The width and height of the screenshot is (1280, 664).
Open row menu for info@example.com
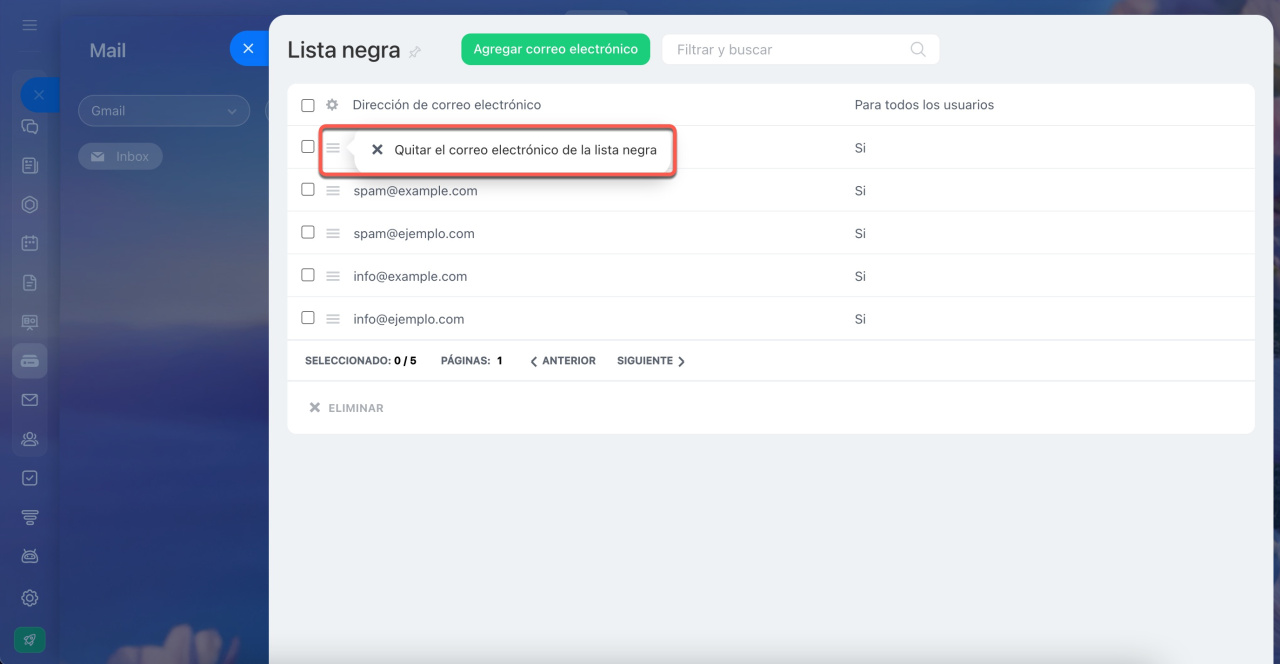333,277
